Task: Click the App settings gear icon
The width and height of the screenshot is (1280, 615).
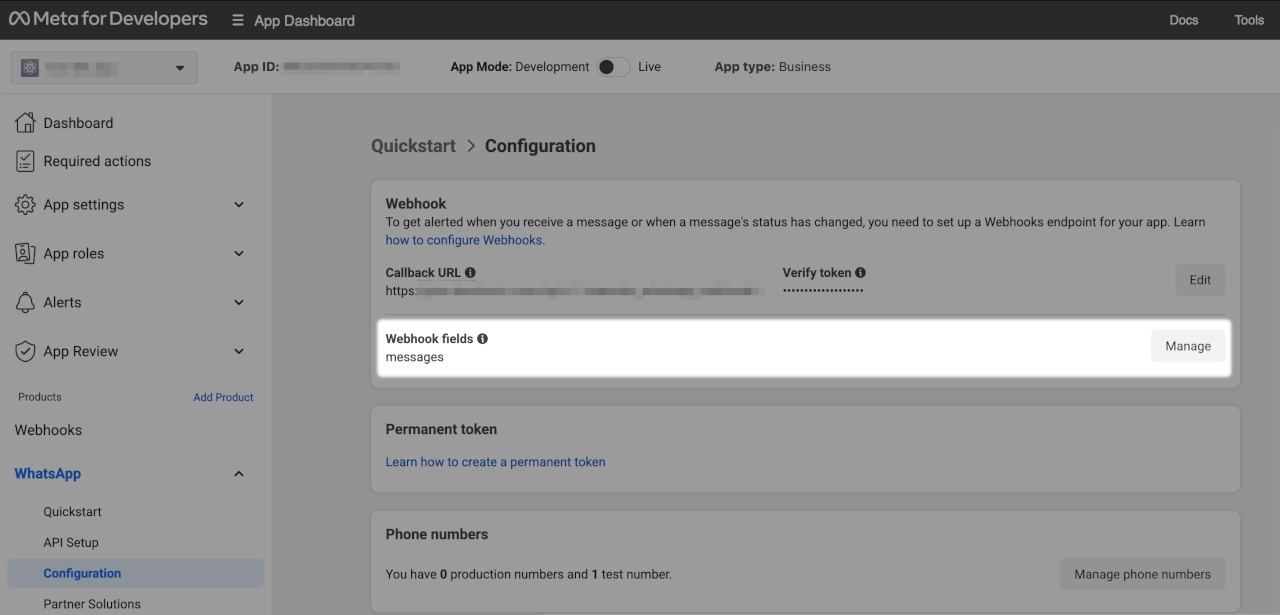Action: tap(25, 204)
